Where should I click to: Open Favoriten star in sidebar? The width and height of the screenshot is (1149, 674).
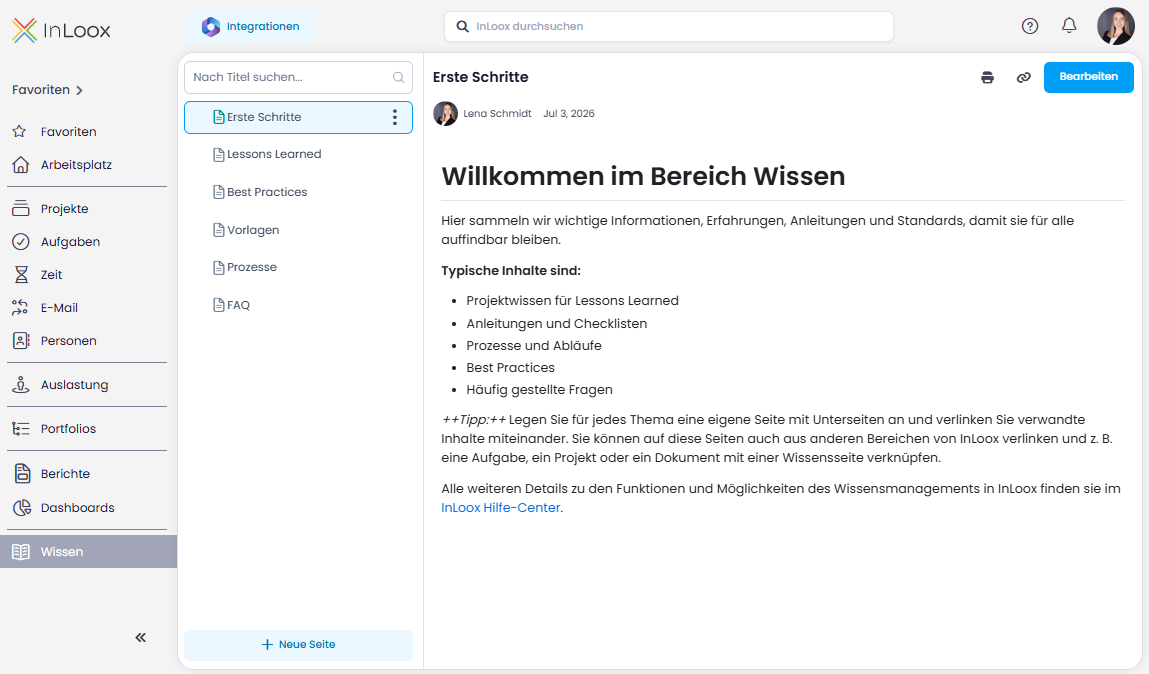pos(88,132)
